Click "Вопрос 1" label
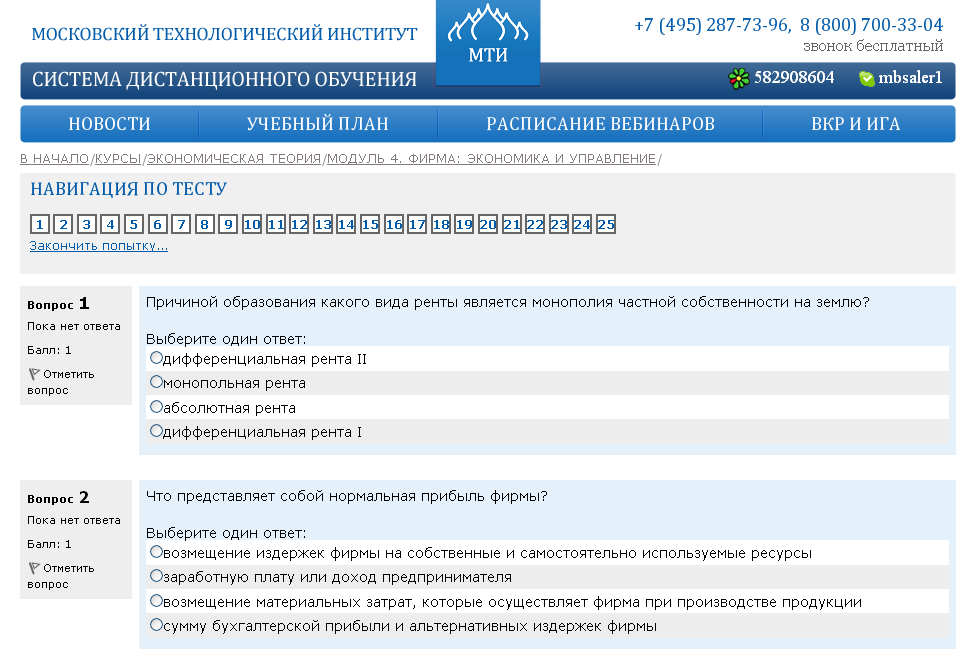 58,304
